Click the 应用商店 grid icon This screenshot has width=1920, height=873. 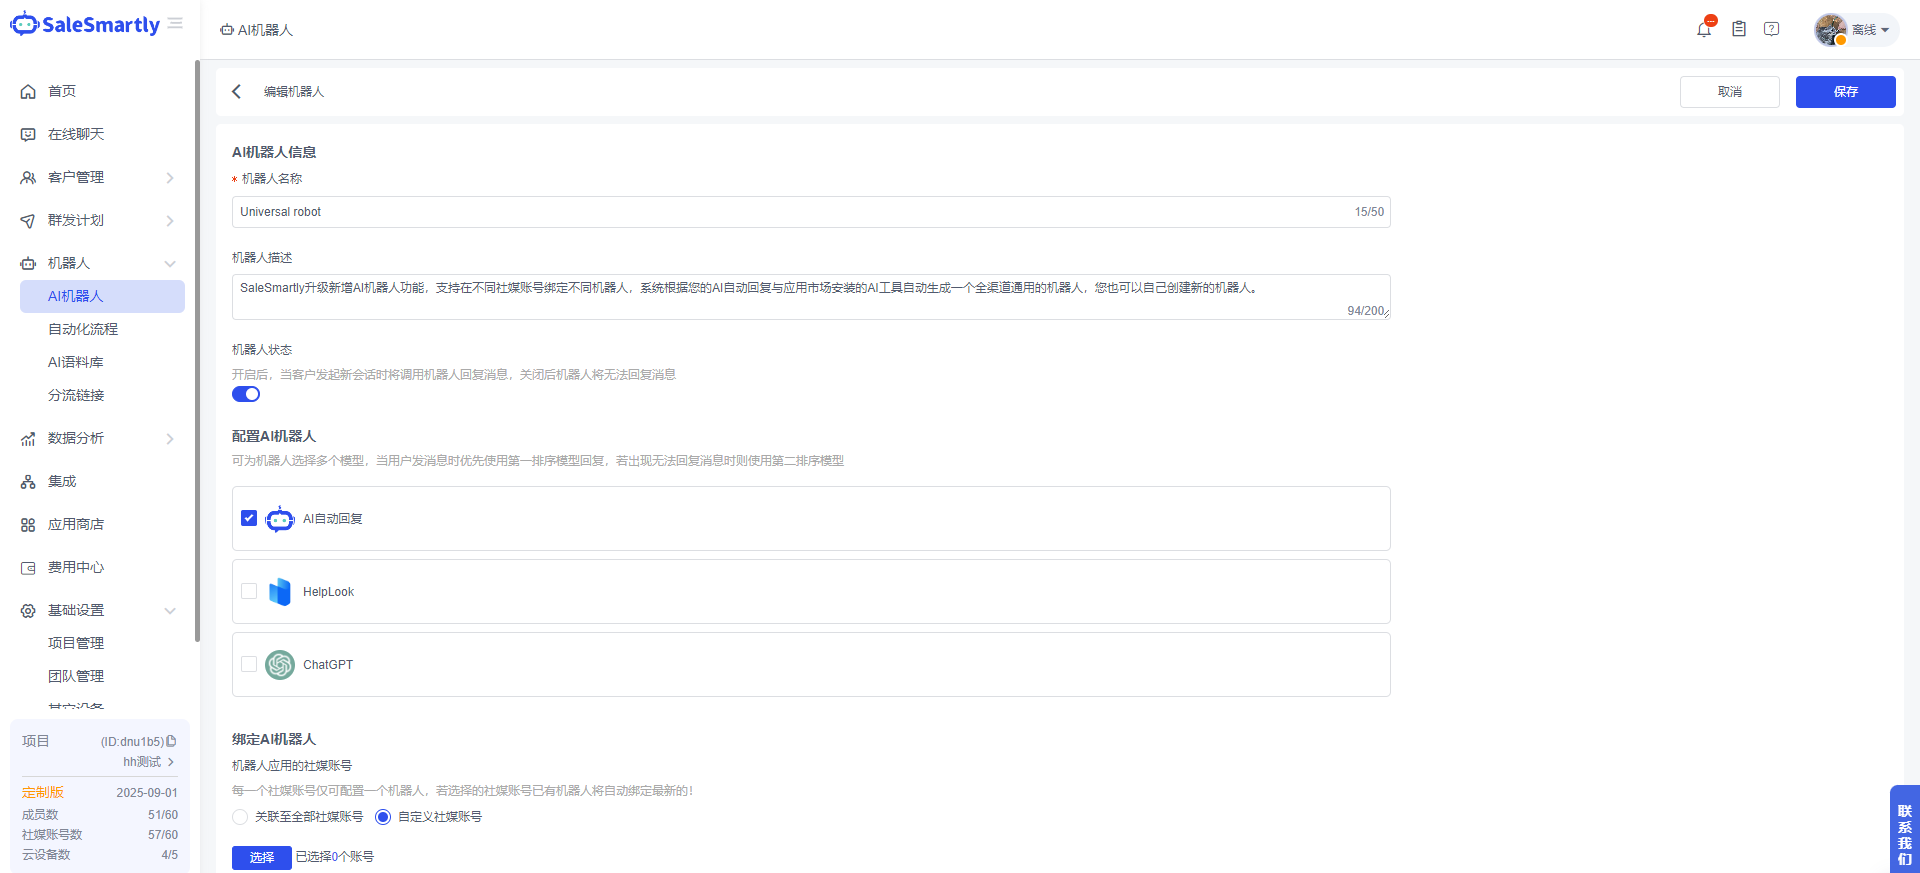(28, 524)
